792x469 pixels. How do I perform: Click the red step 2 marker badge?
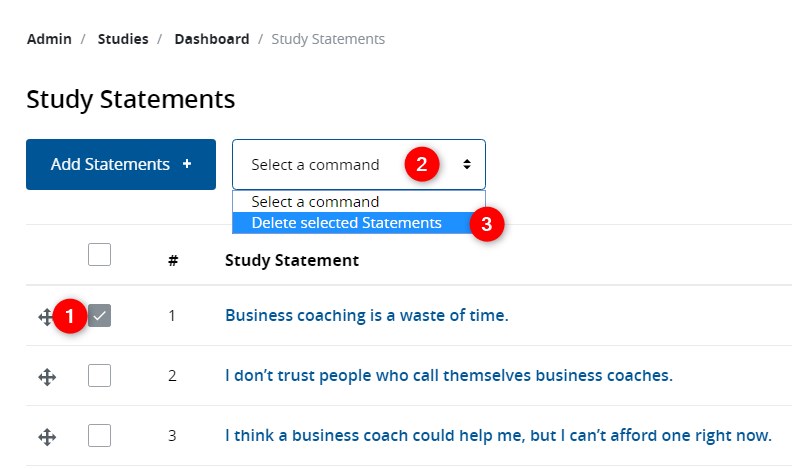(421, 165)
